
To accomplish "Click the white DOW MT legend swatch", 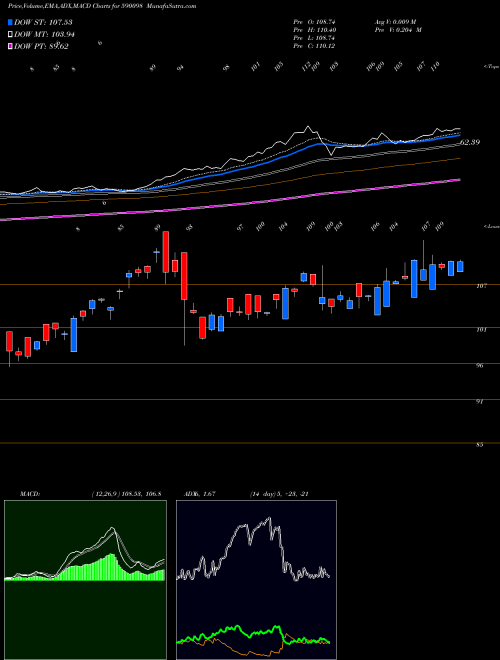I will click(x=10, y=34).
